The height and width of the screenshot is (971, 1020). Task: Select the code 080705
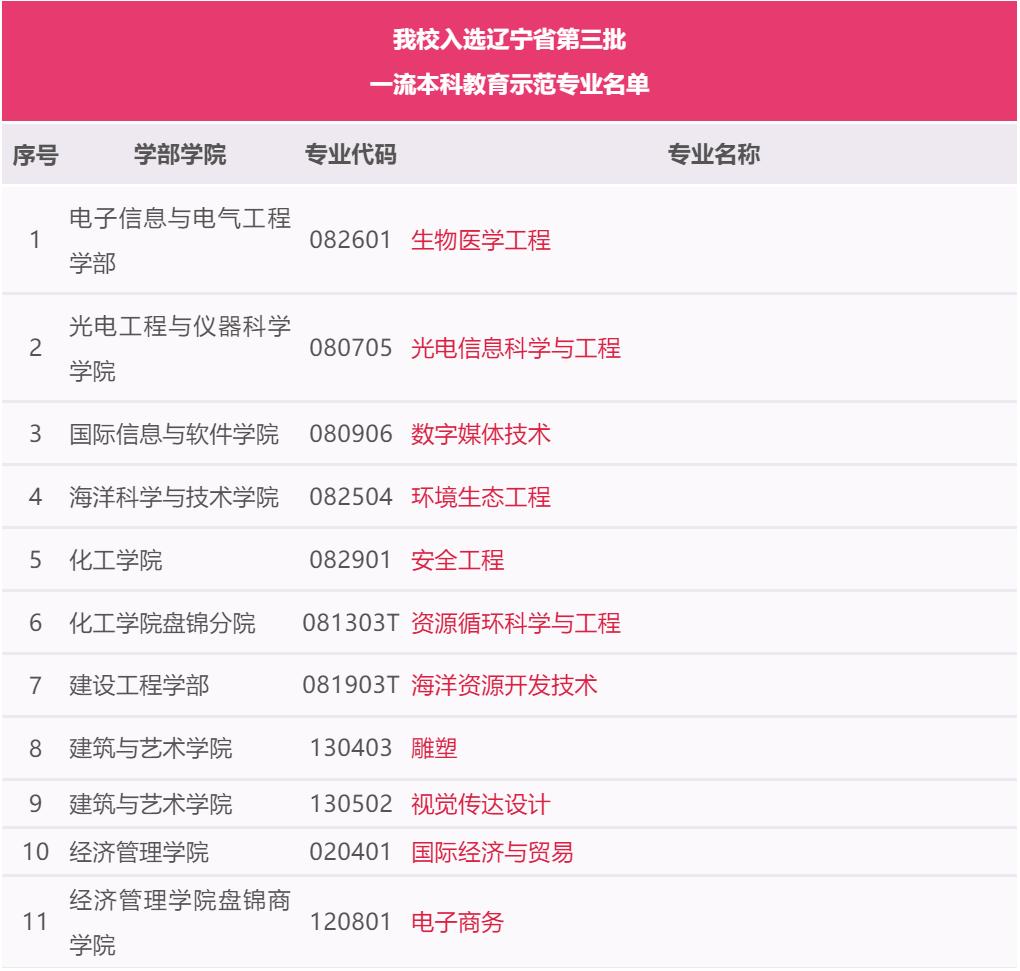[351, 348]
